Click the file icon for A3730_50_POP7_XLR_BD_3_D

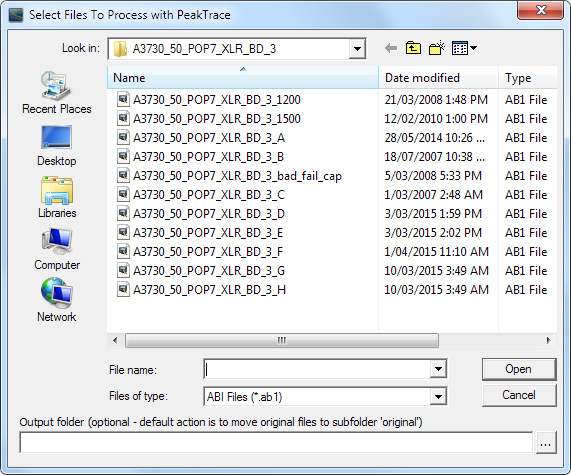123,213
